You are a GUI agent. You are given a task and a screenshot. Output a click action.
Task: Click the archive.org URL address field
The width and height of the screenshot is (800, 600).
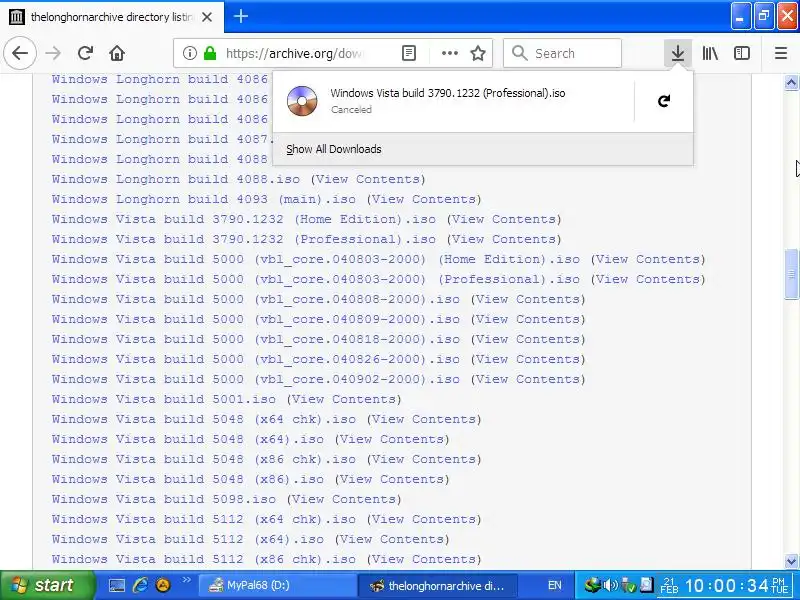(x=293, y=53)
